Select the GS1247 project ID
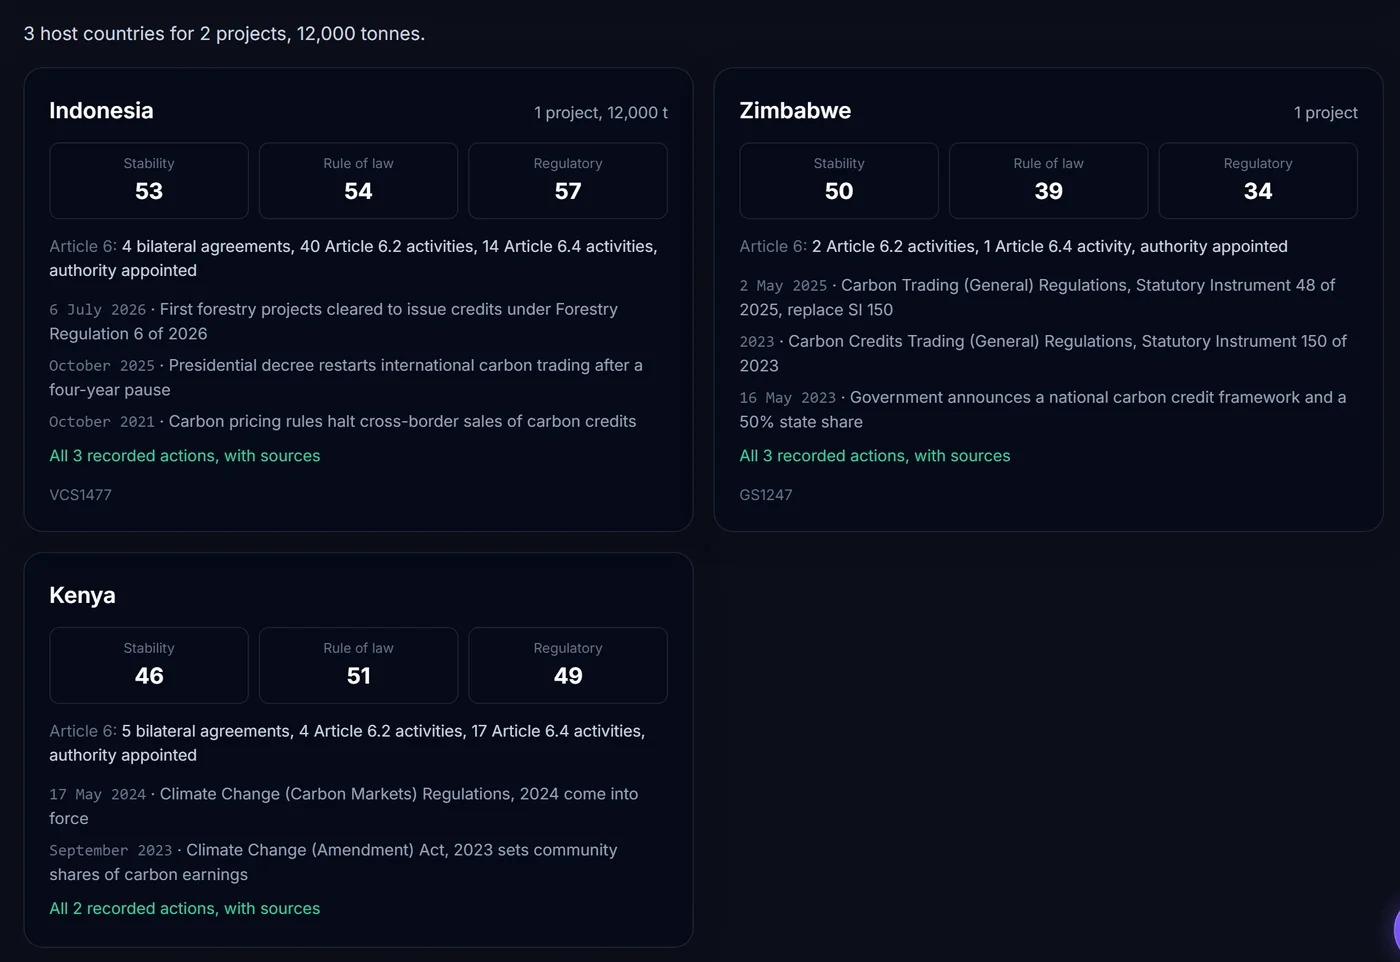This screenshot has width=1400, height=962. pyautogui.click(x=766, y=495)
